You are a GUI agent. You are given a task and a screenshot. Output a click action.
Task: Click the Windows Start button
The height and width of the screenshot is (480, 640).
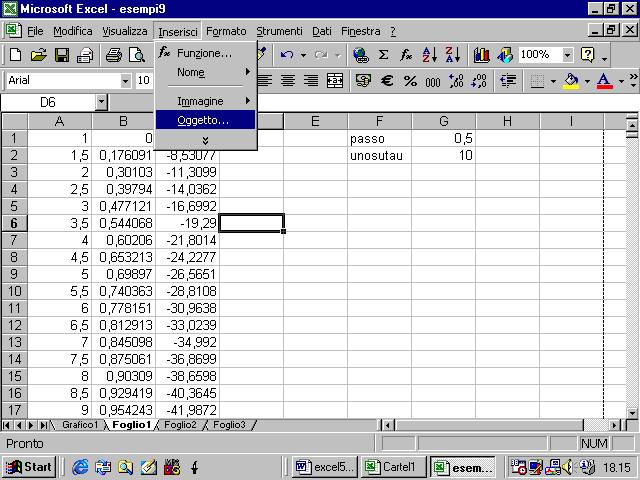(x=29, y=467)
